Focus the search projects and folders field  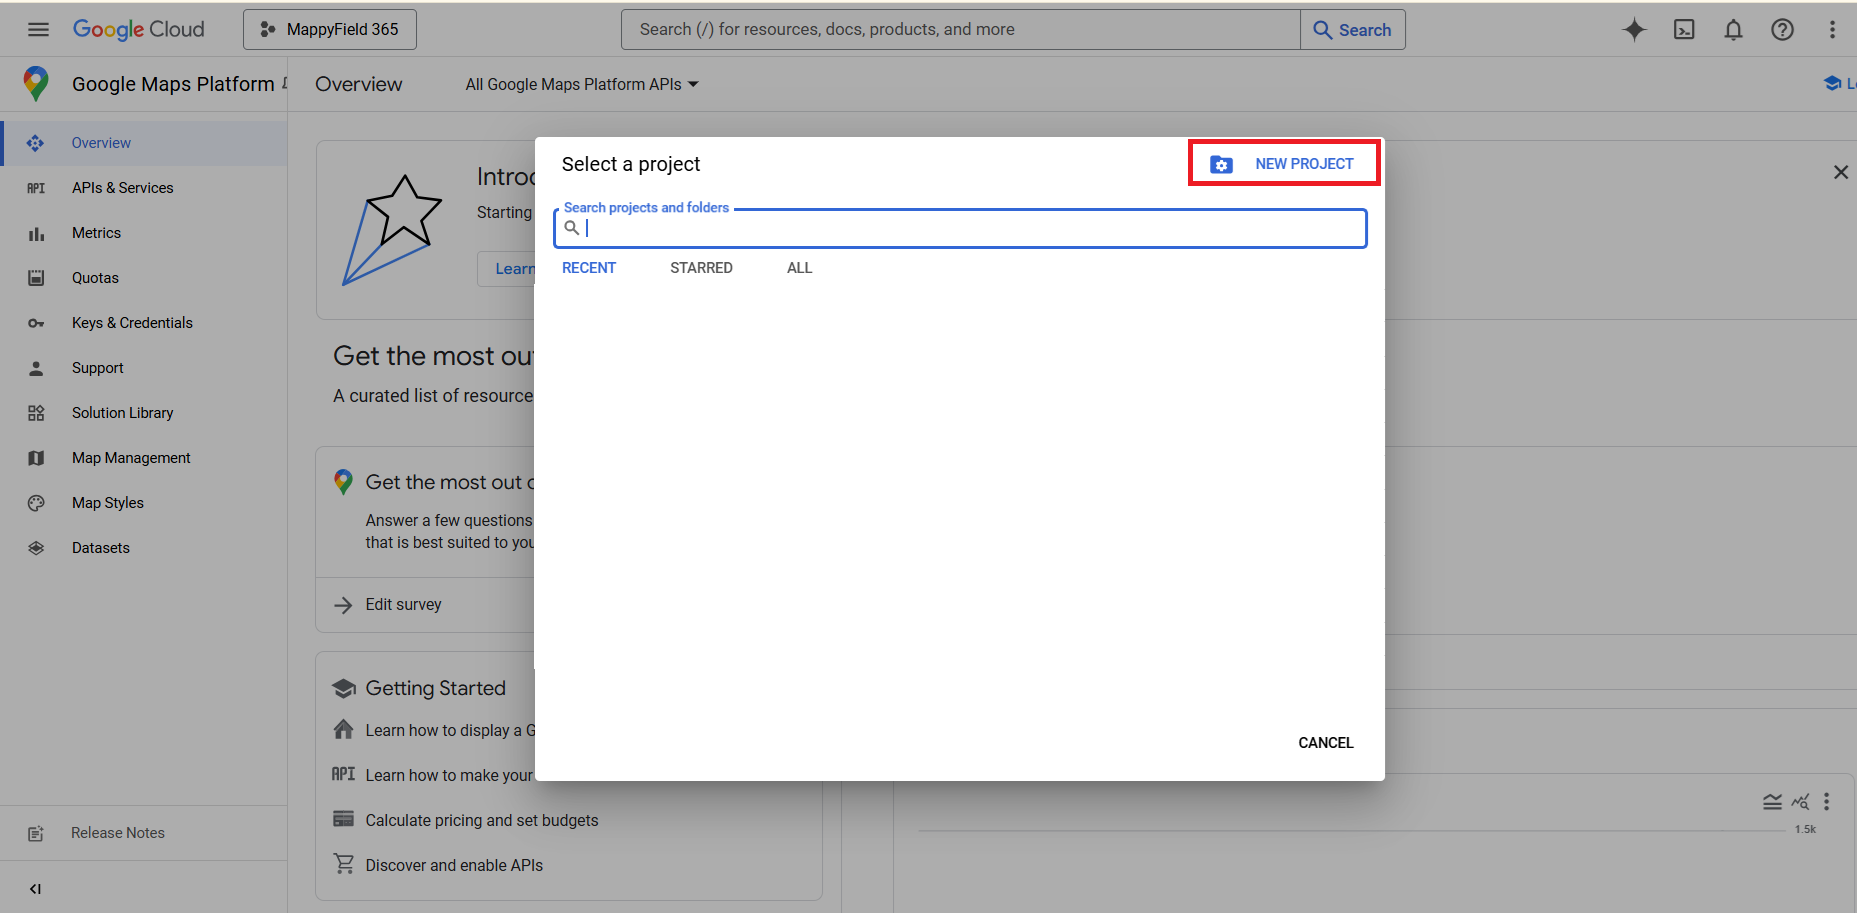[x=970, y=229]
